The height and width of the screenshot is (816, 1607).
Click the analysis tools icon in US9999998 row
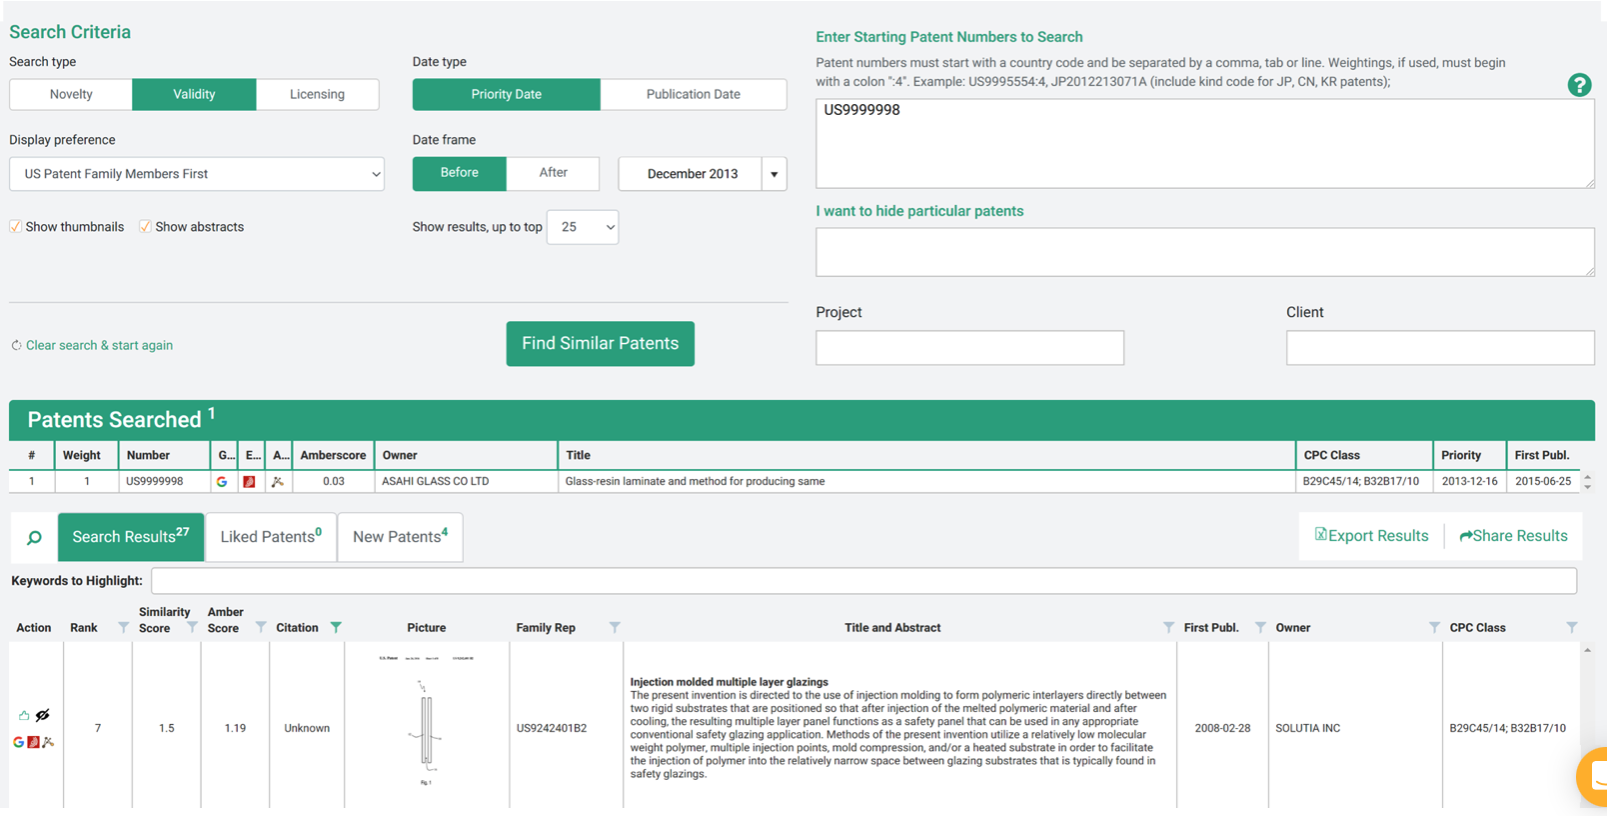[x=278, y=481]
